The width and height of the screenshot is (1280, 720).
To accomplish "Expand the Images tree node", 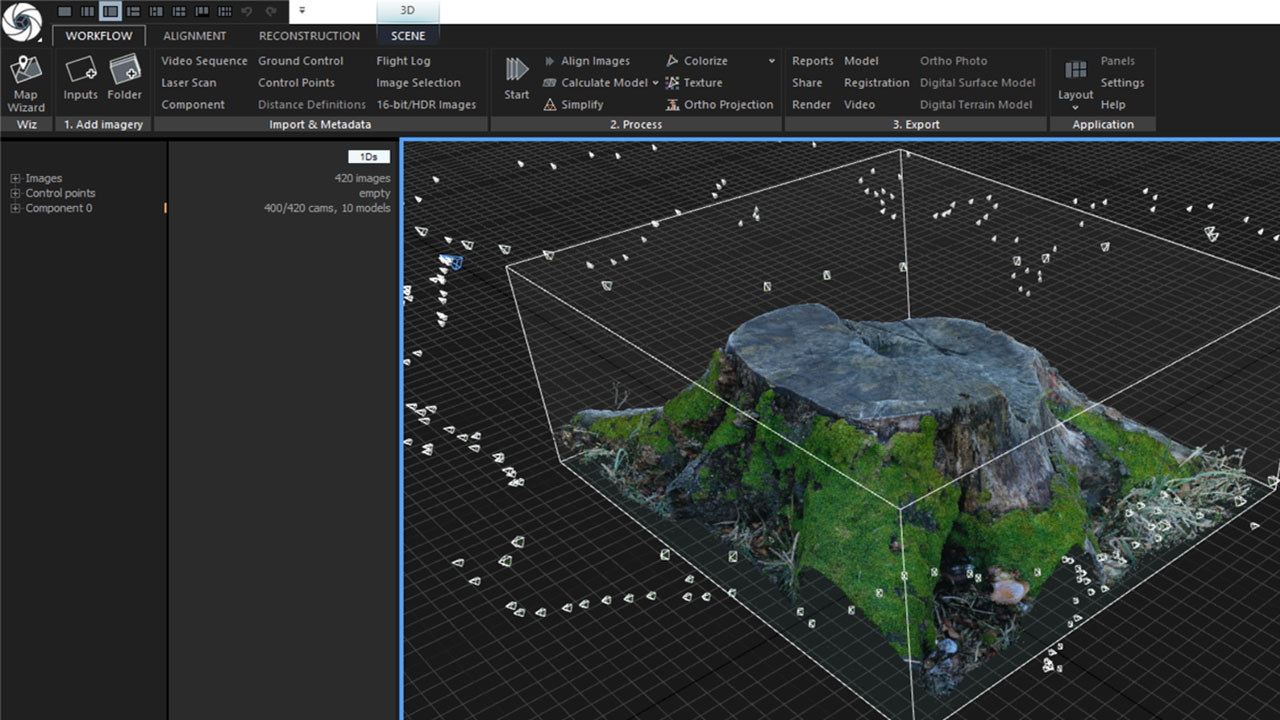I will pos(15,179).
